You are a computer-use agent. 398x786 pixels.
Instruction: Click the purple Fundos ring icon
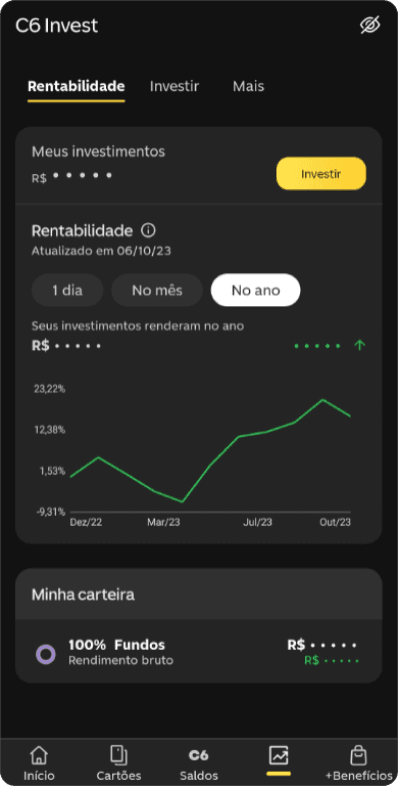pyautogui.click(x=46, y=654)
